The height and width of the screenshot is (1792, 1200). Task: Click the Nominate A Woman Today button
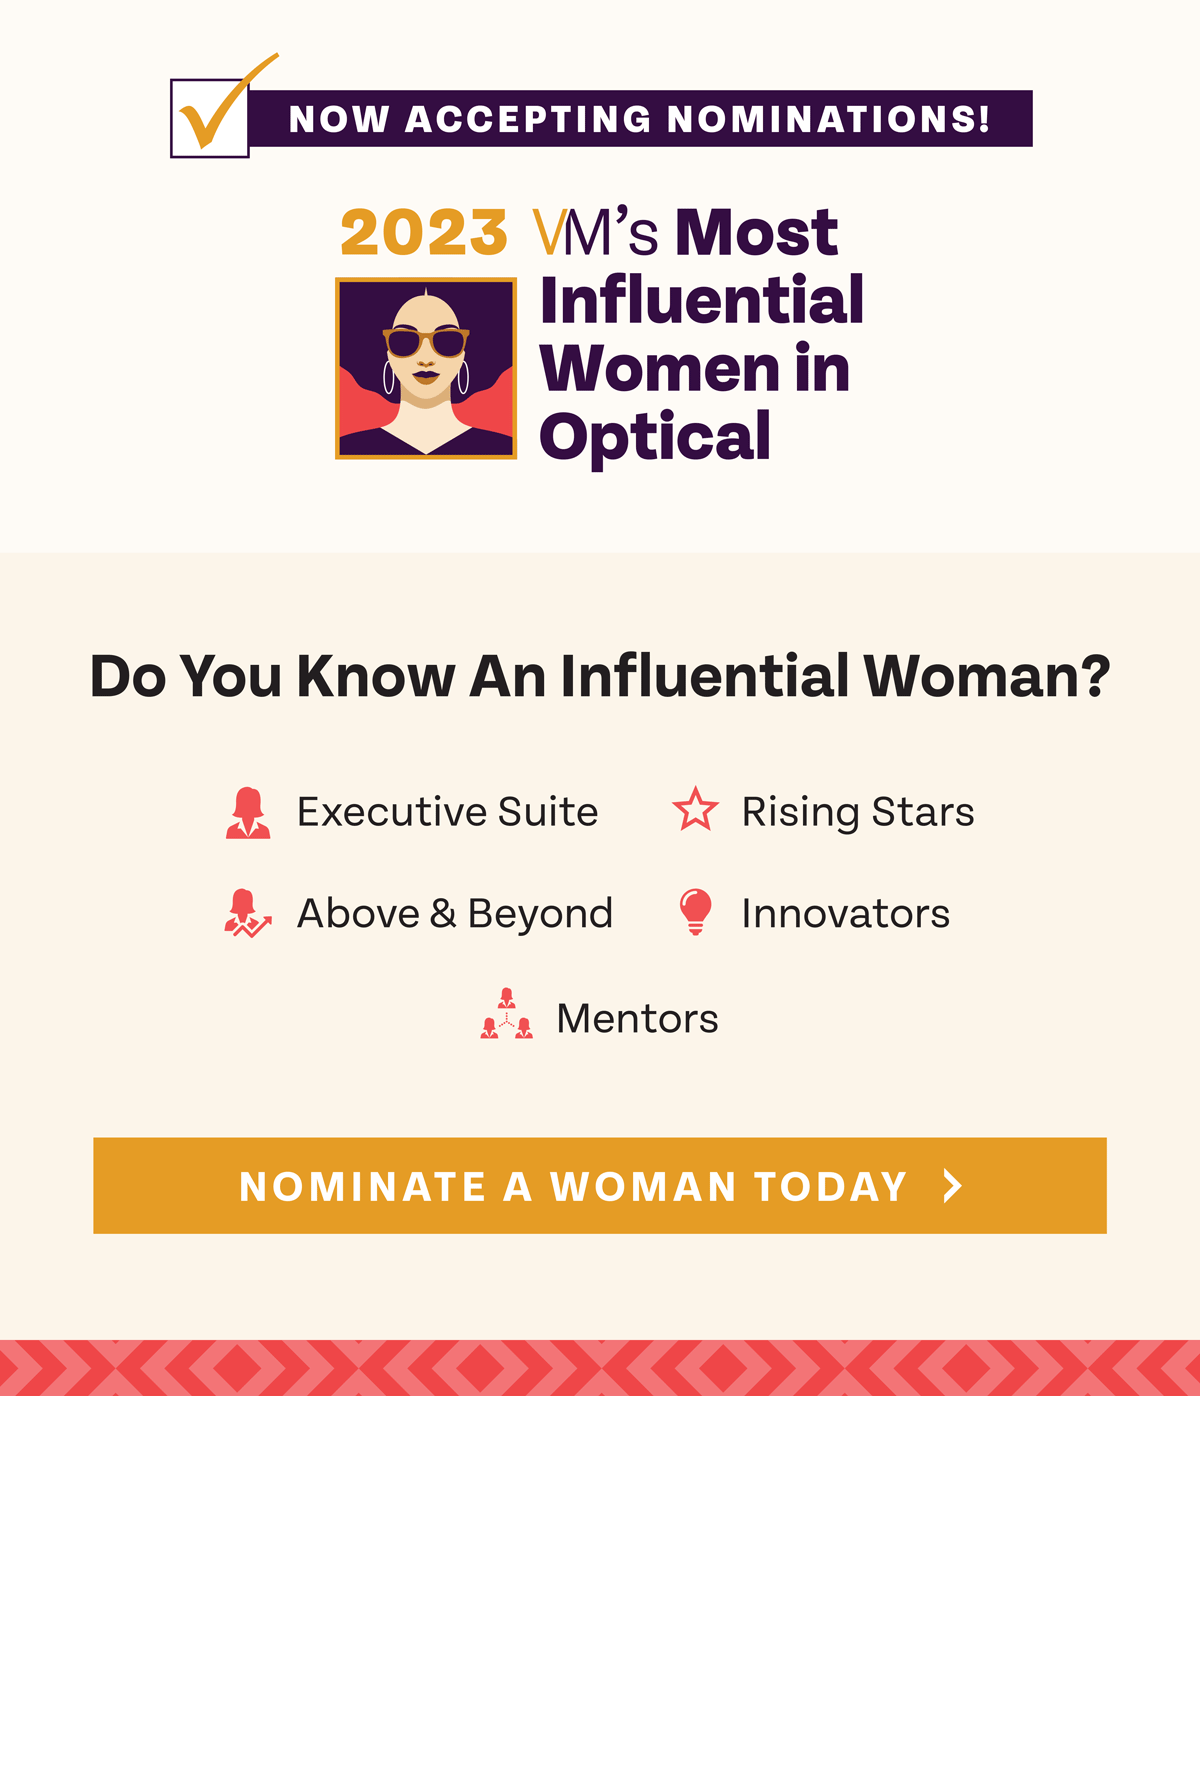point(600,1185)
